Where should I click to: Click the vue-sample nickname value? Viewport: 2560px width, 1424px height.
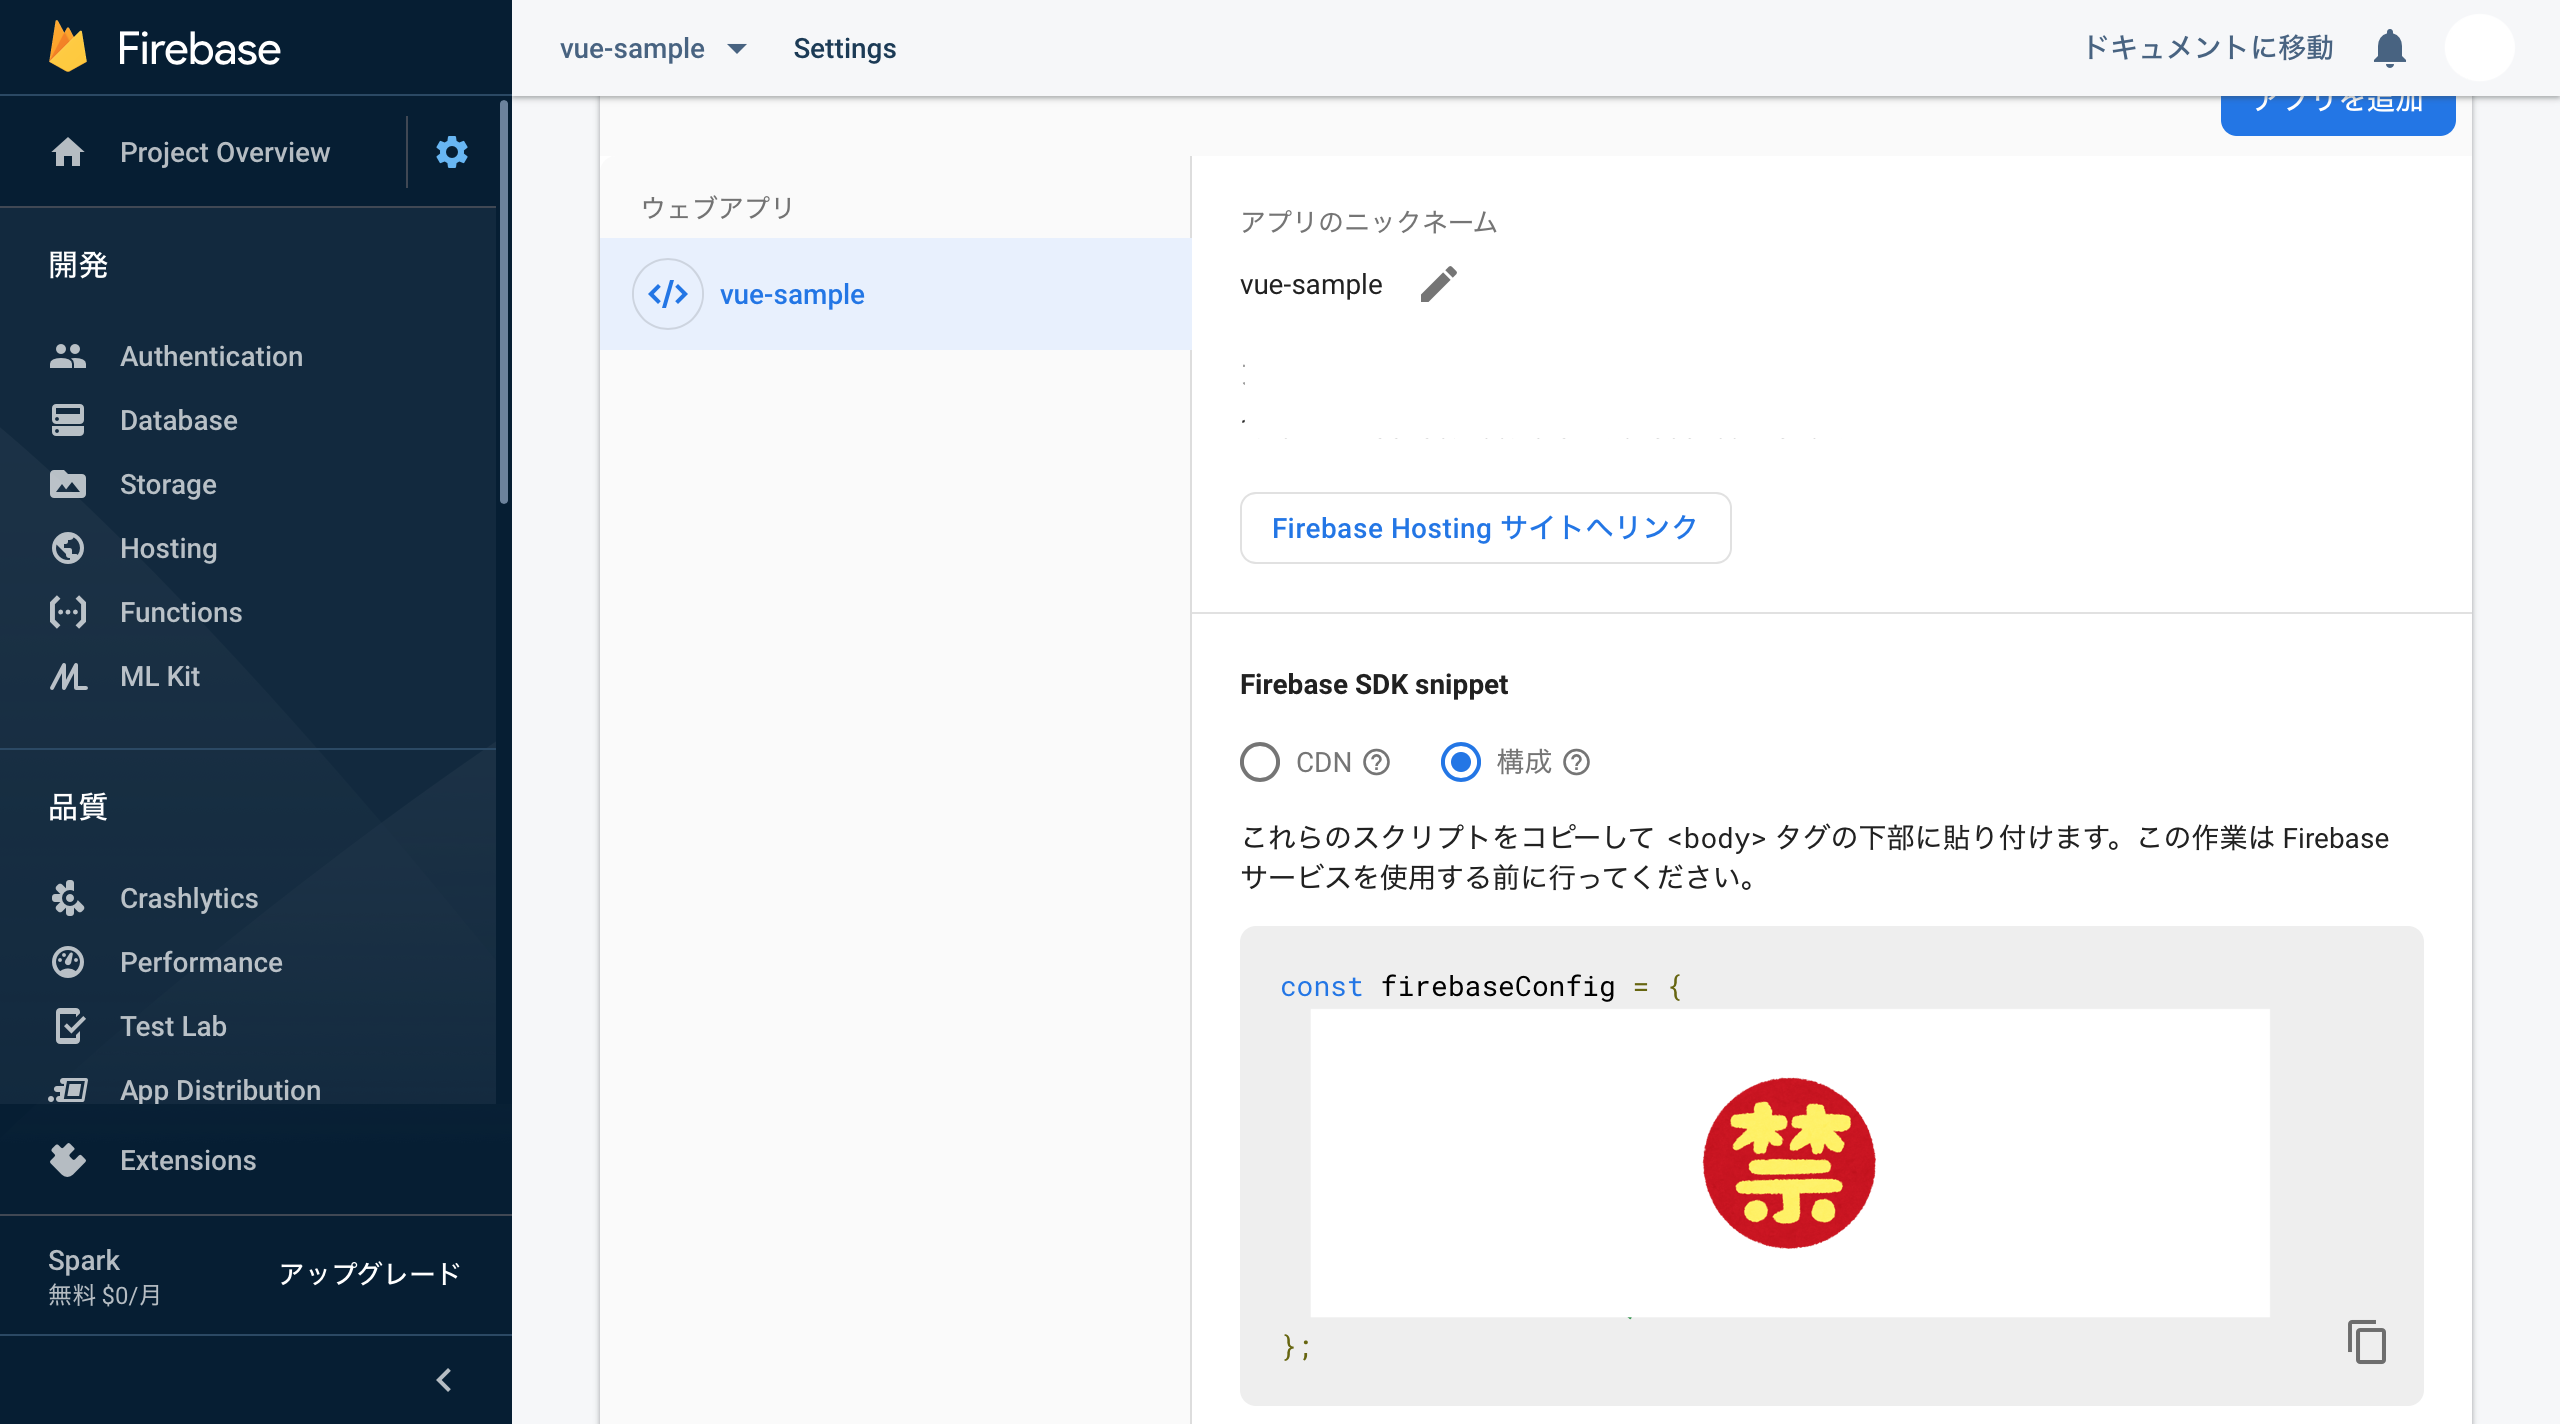click(x=1311, y=285)
